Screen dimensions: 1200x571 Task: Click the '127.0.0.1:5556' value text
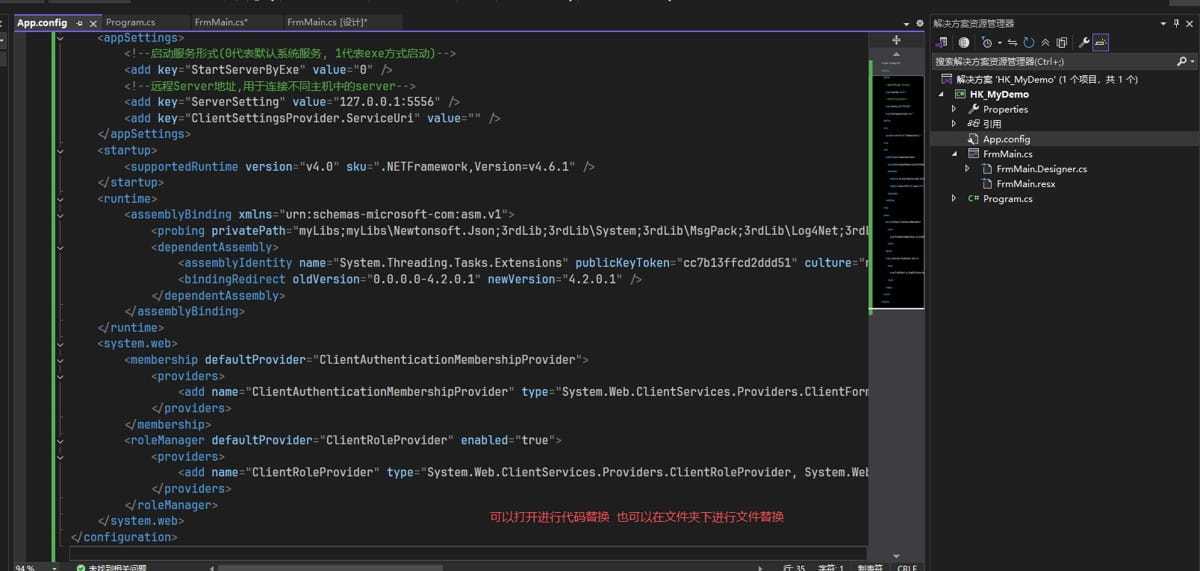tap(386, 102)
